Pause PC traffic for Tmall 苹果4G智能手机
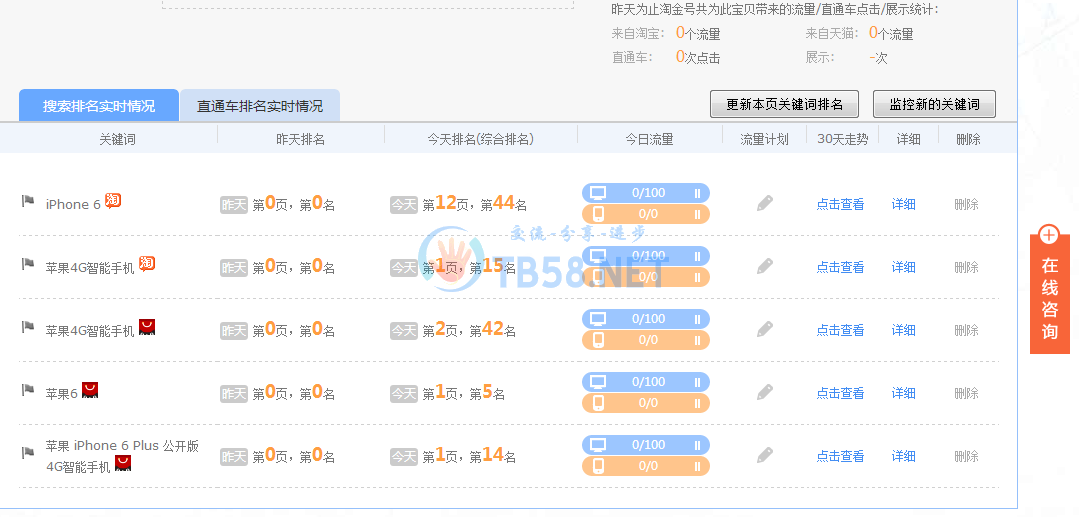The image size is (1079, 517). click(x=697, y=319)
